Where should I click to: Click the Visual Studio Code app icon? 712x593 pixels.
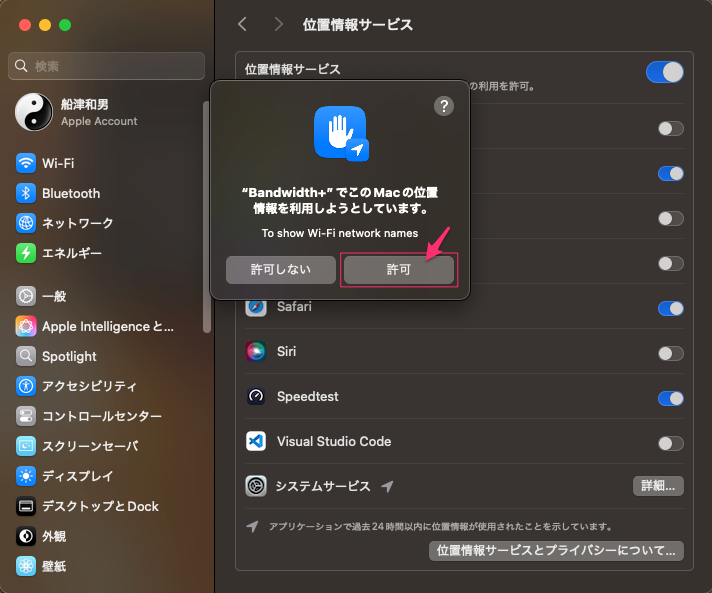coord(257,442)
